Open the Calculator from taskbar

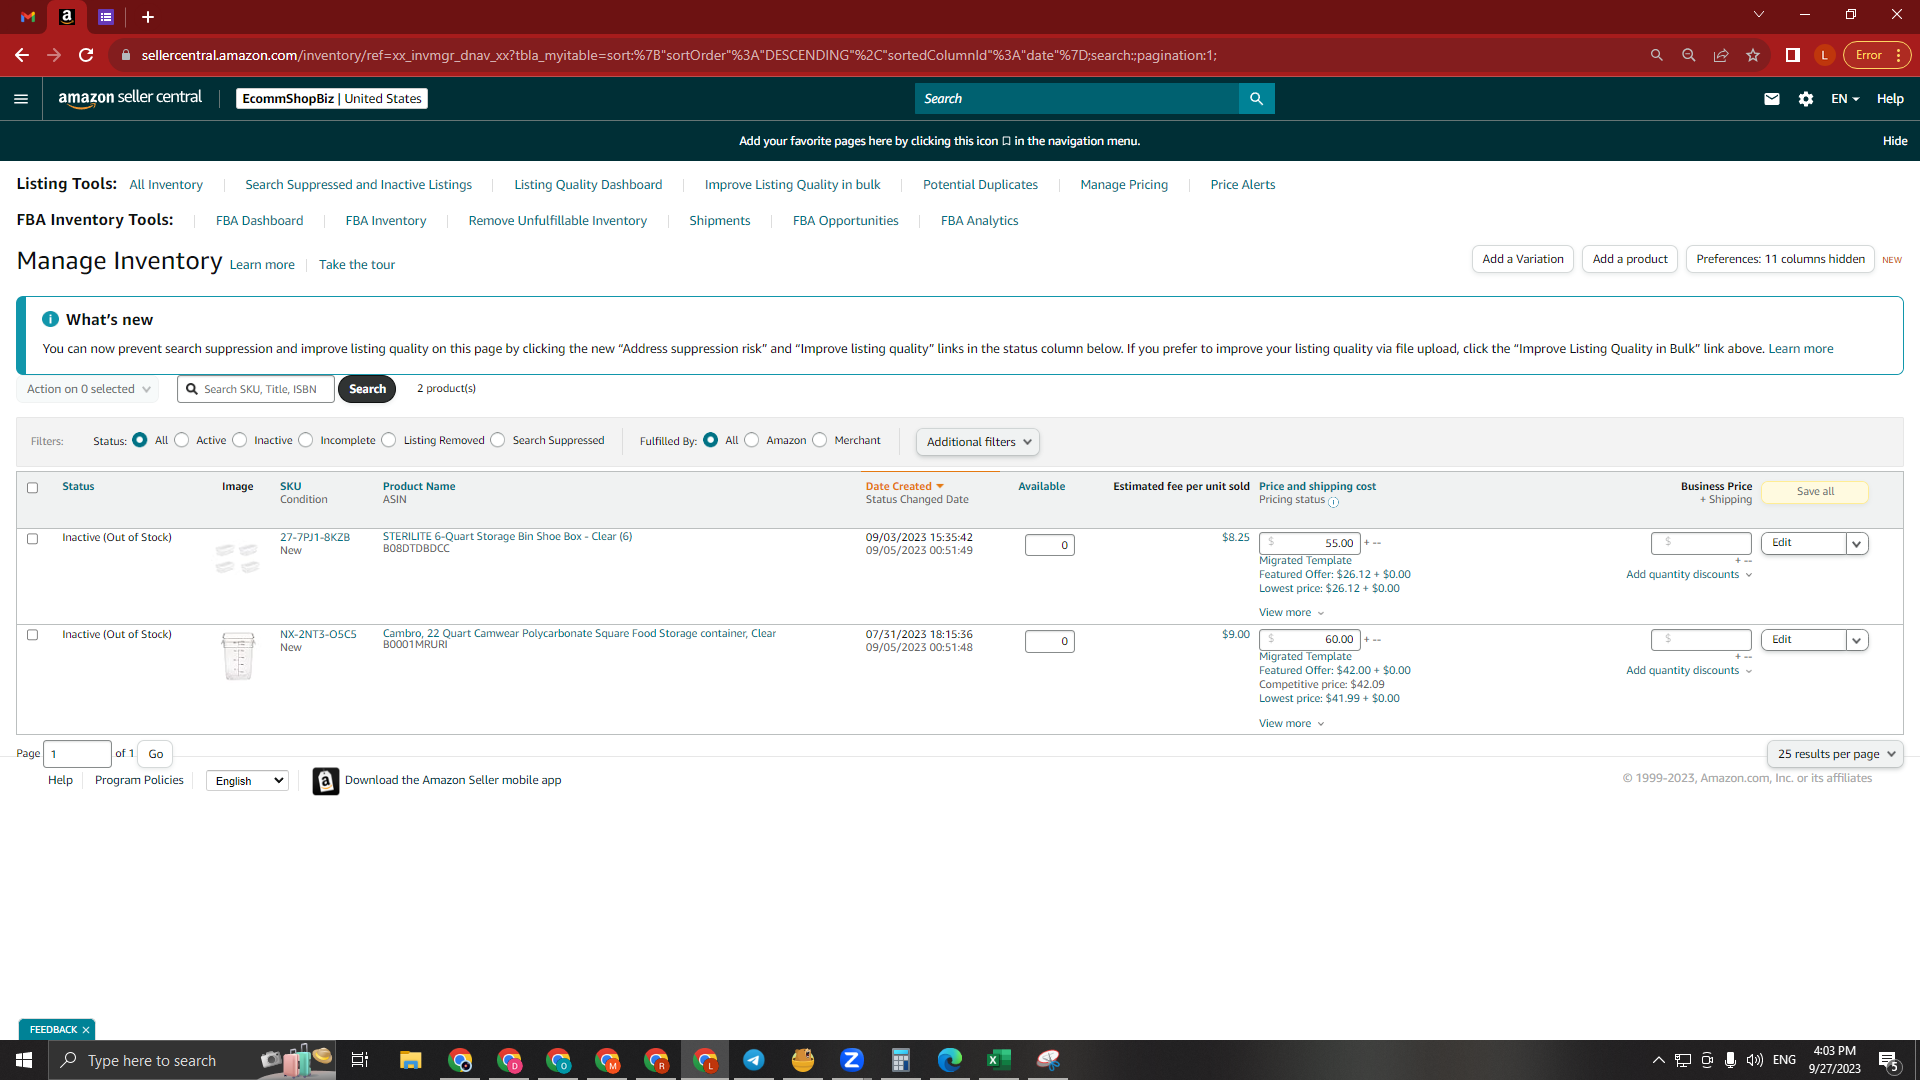(x=901, y=1060)
